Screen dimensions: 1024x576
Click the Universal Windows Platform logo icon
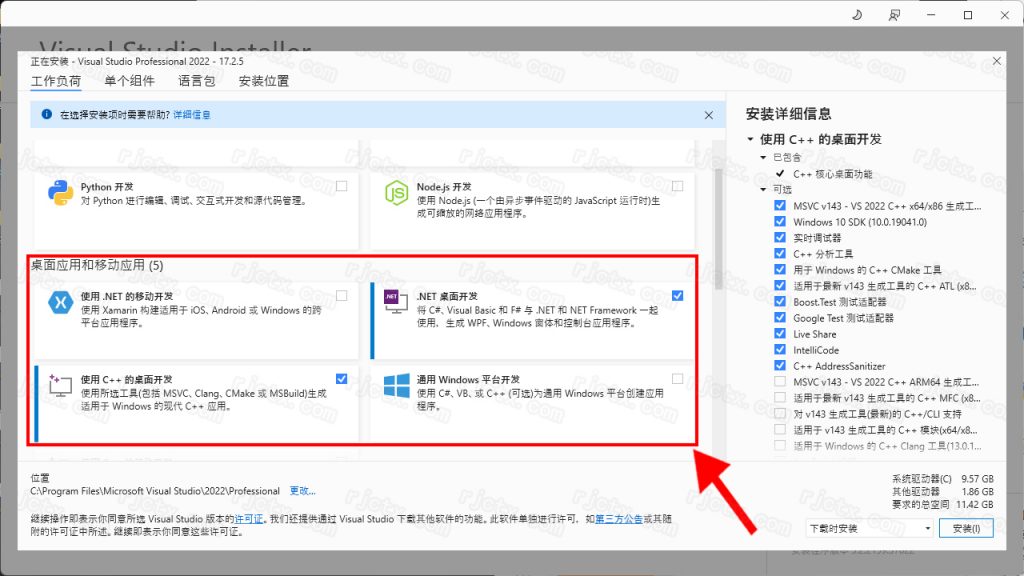[x=397, y=387]
